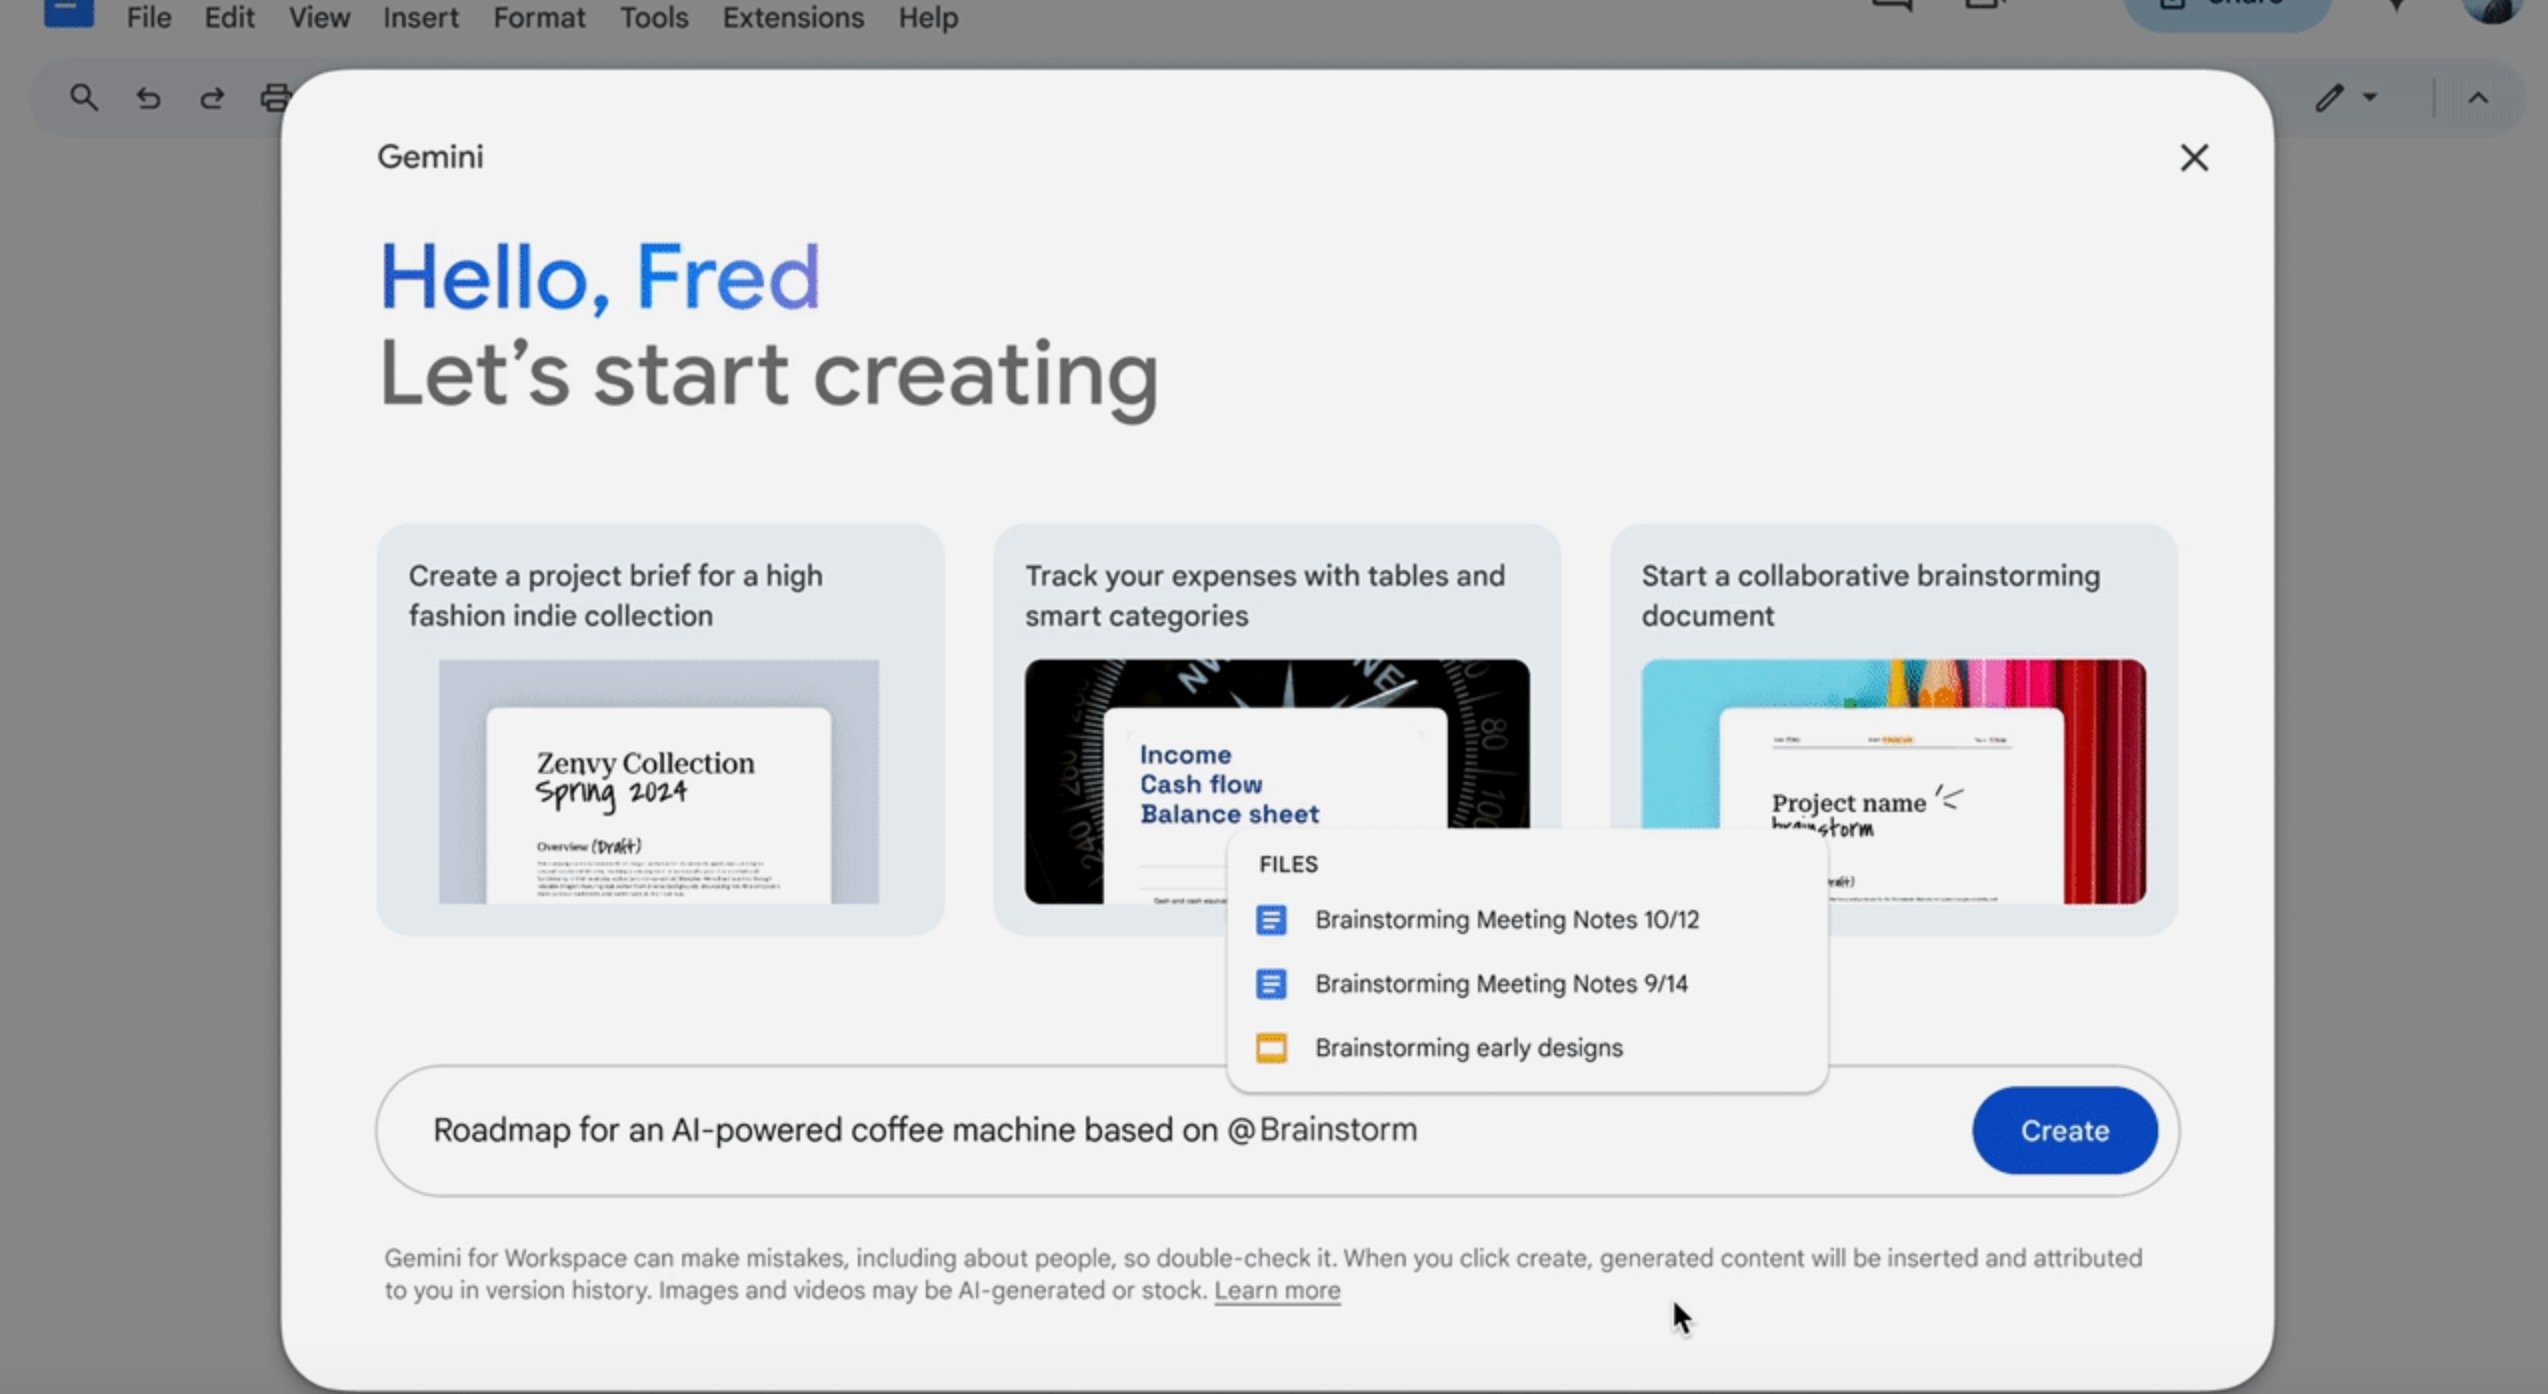Collapse the toolbar with chevron up
Screen dimensions: 2548x1394
click(2478, 98)
